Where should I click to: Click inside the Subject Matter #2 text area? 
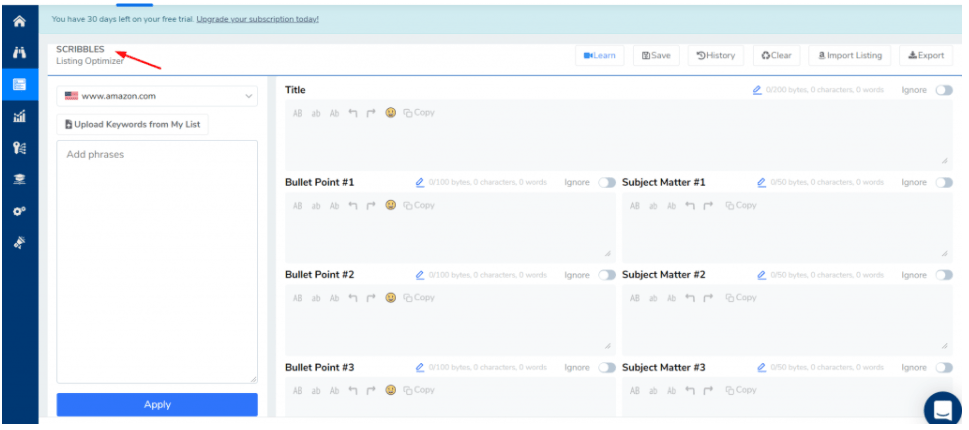tap(787, 320)
